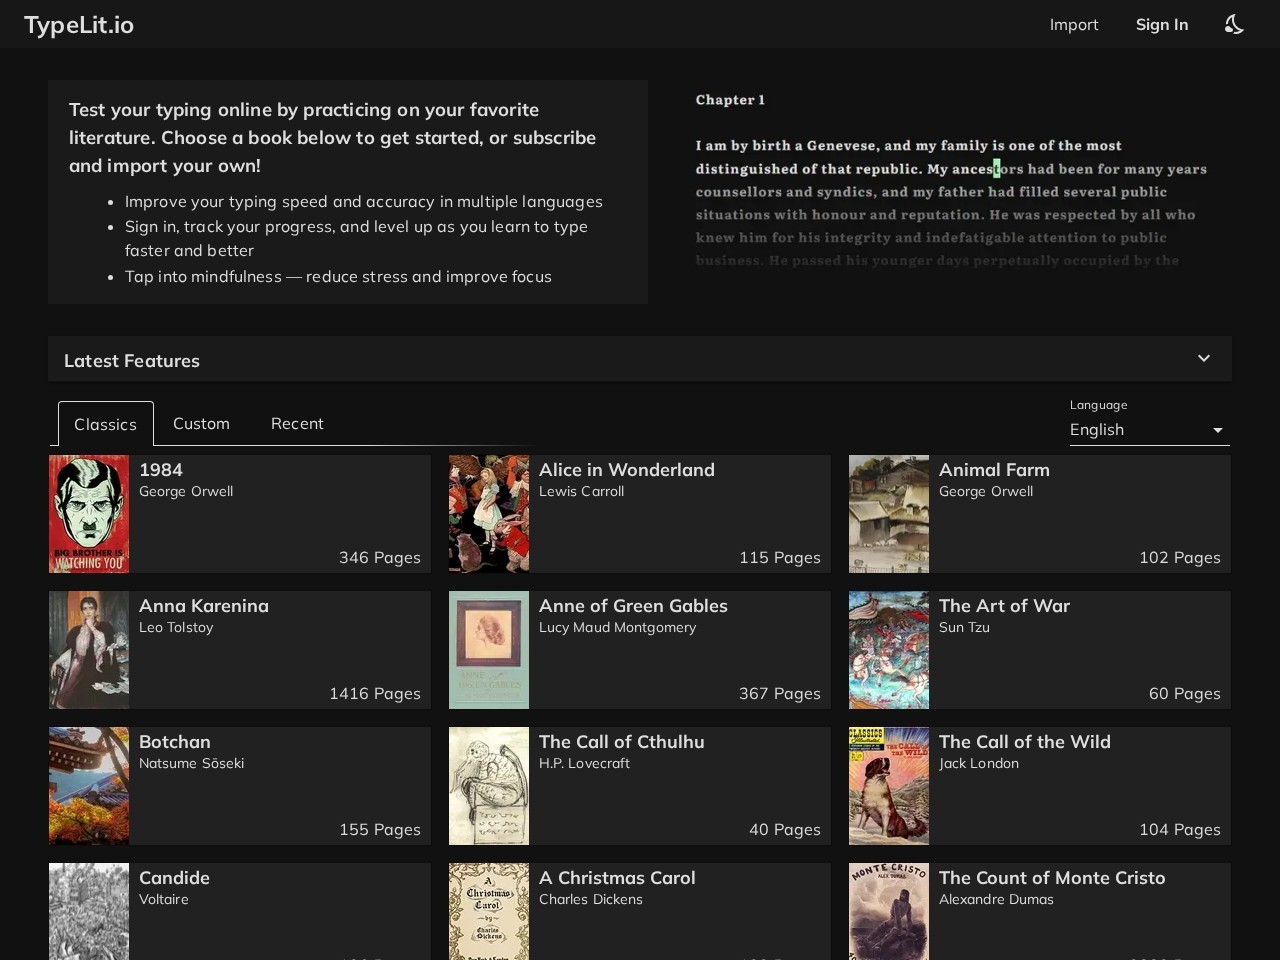Click the 367 Pages label
The width and height of the screenshot is (1280, 960).
click(780, 694)
